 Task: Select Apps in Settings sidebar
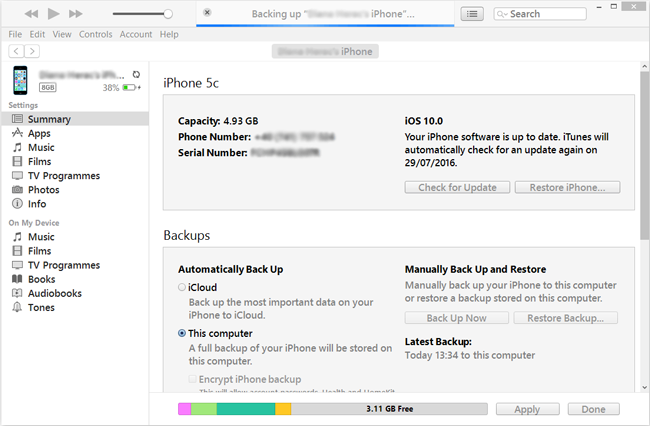coord(75,133)
